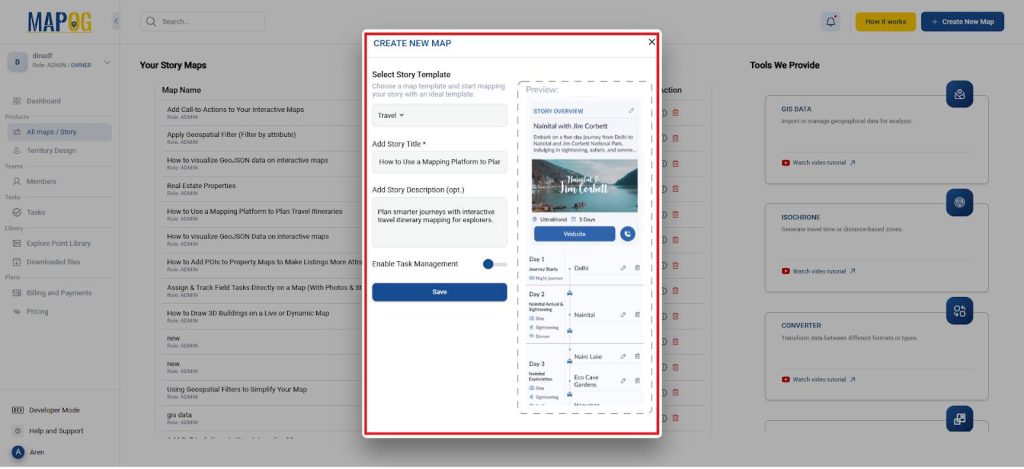The width and height of the screenshot is (1024, 469).
Task: Click the Aren user avatar
Action: pos(18,452)
